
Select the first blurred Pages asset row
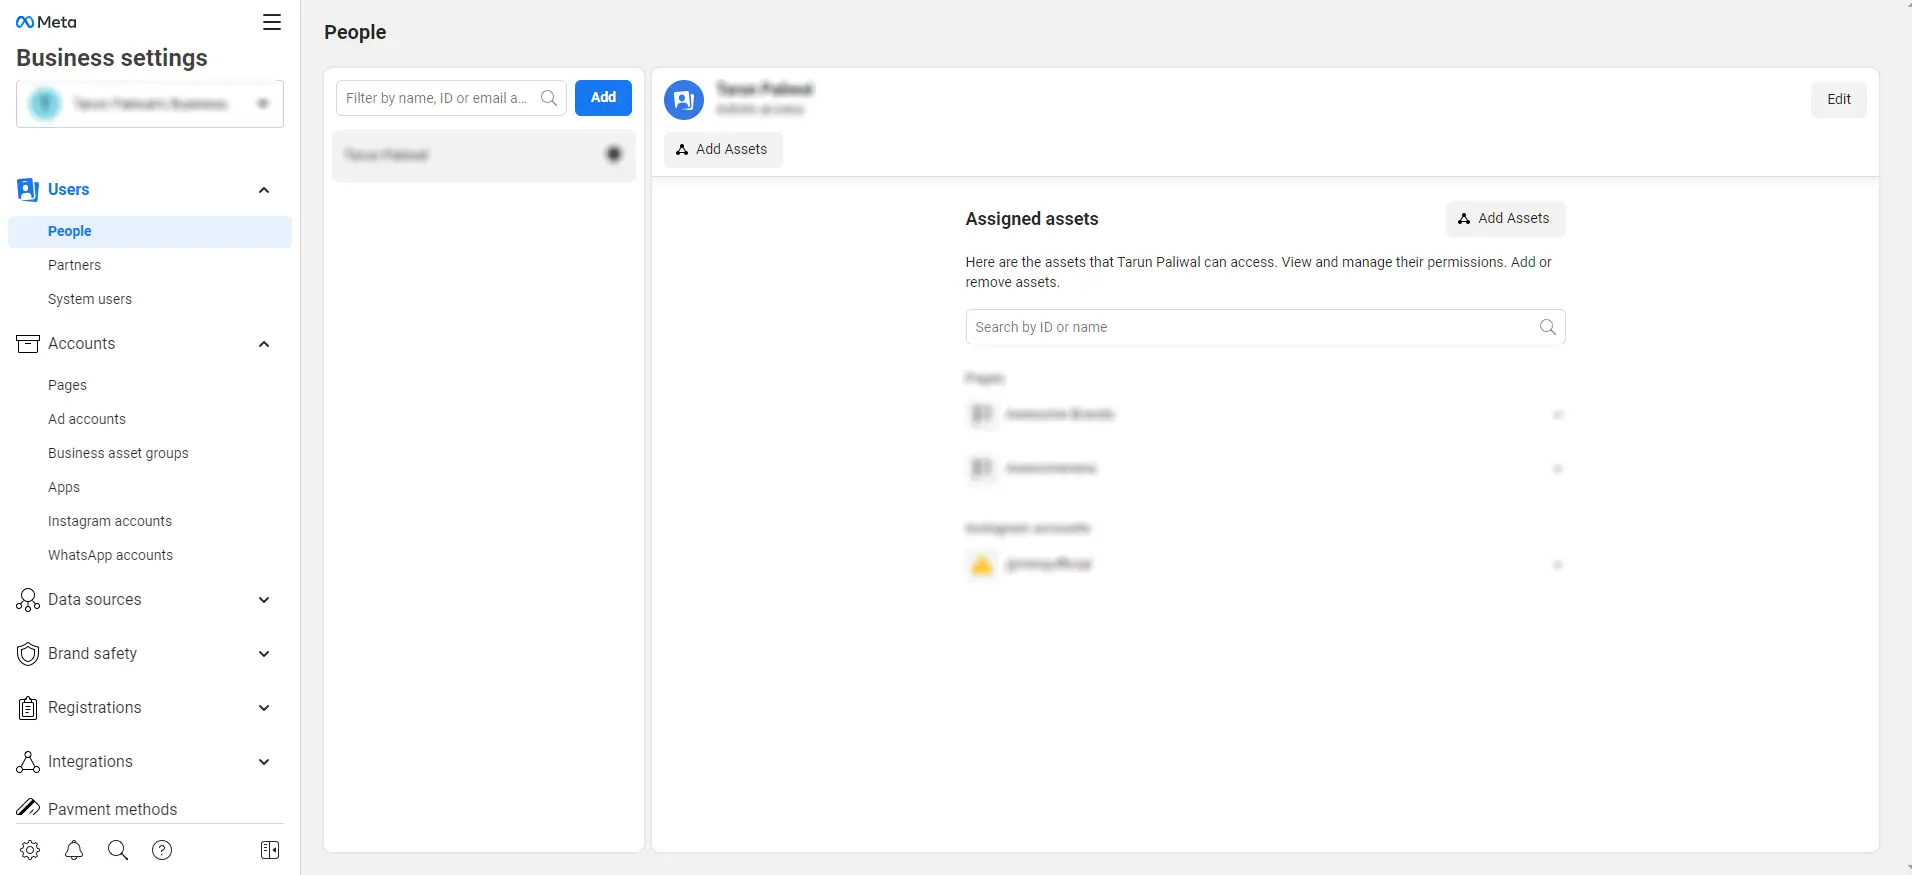point(1265,414)
